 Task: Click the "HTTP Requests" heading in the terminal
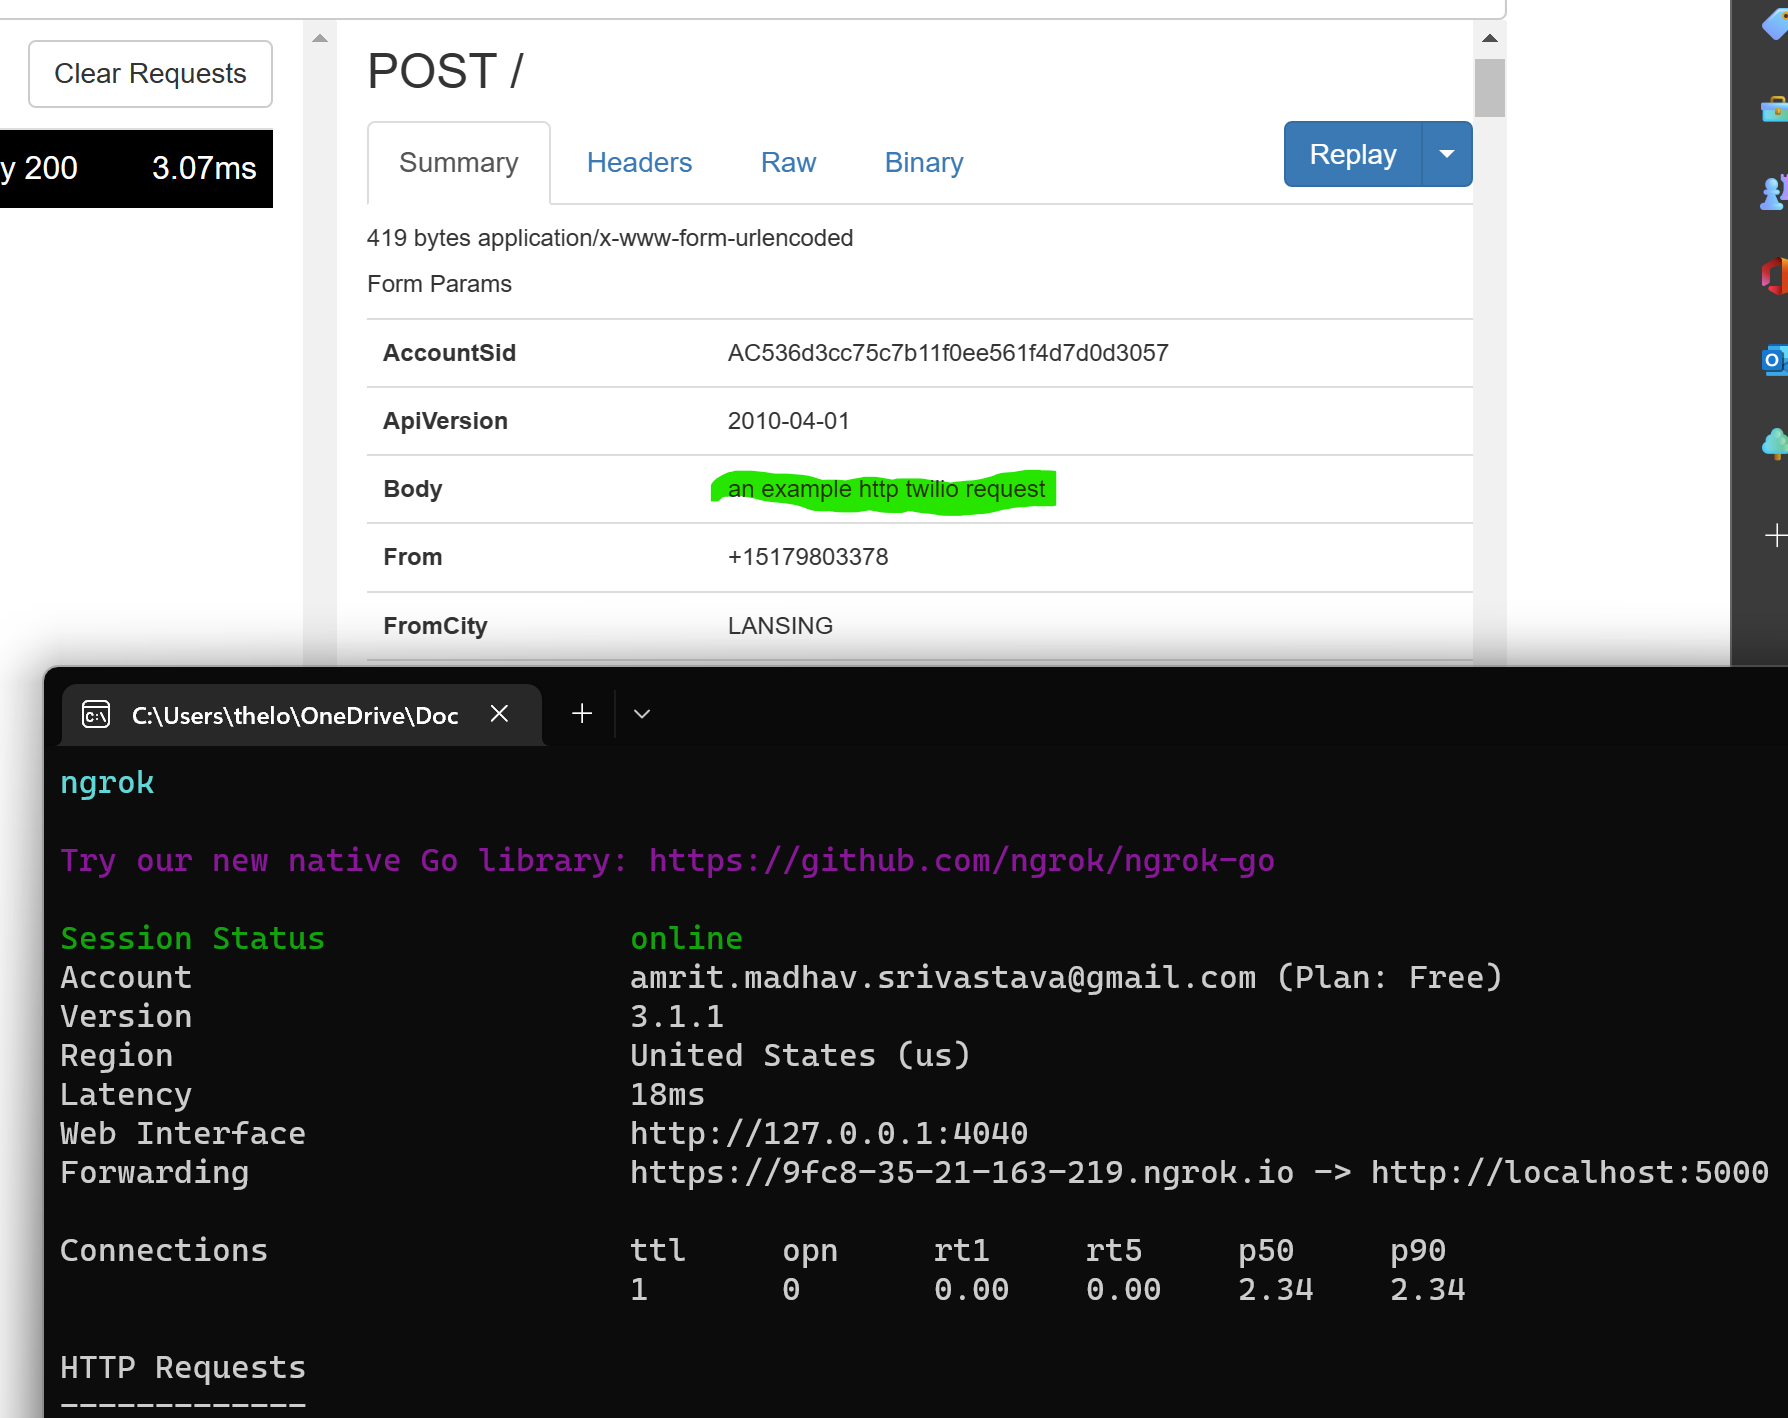(183, 1367)
